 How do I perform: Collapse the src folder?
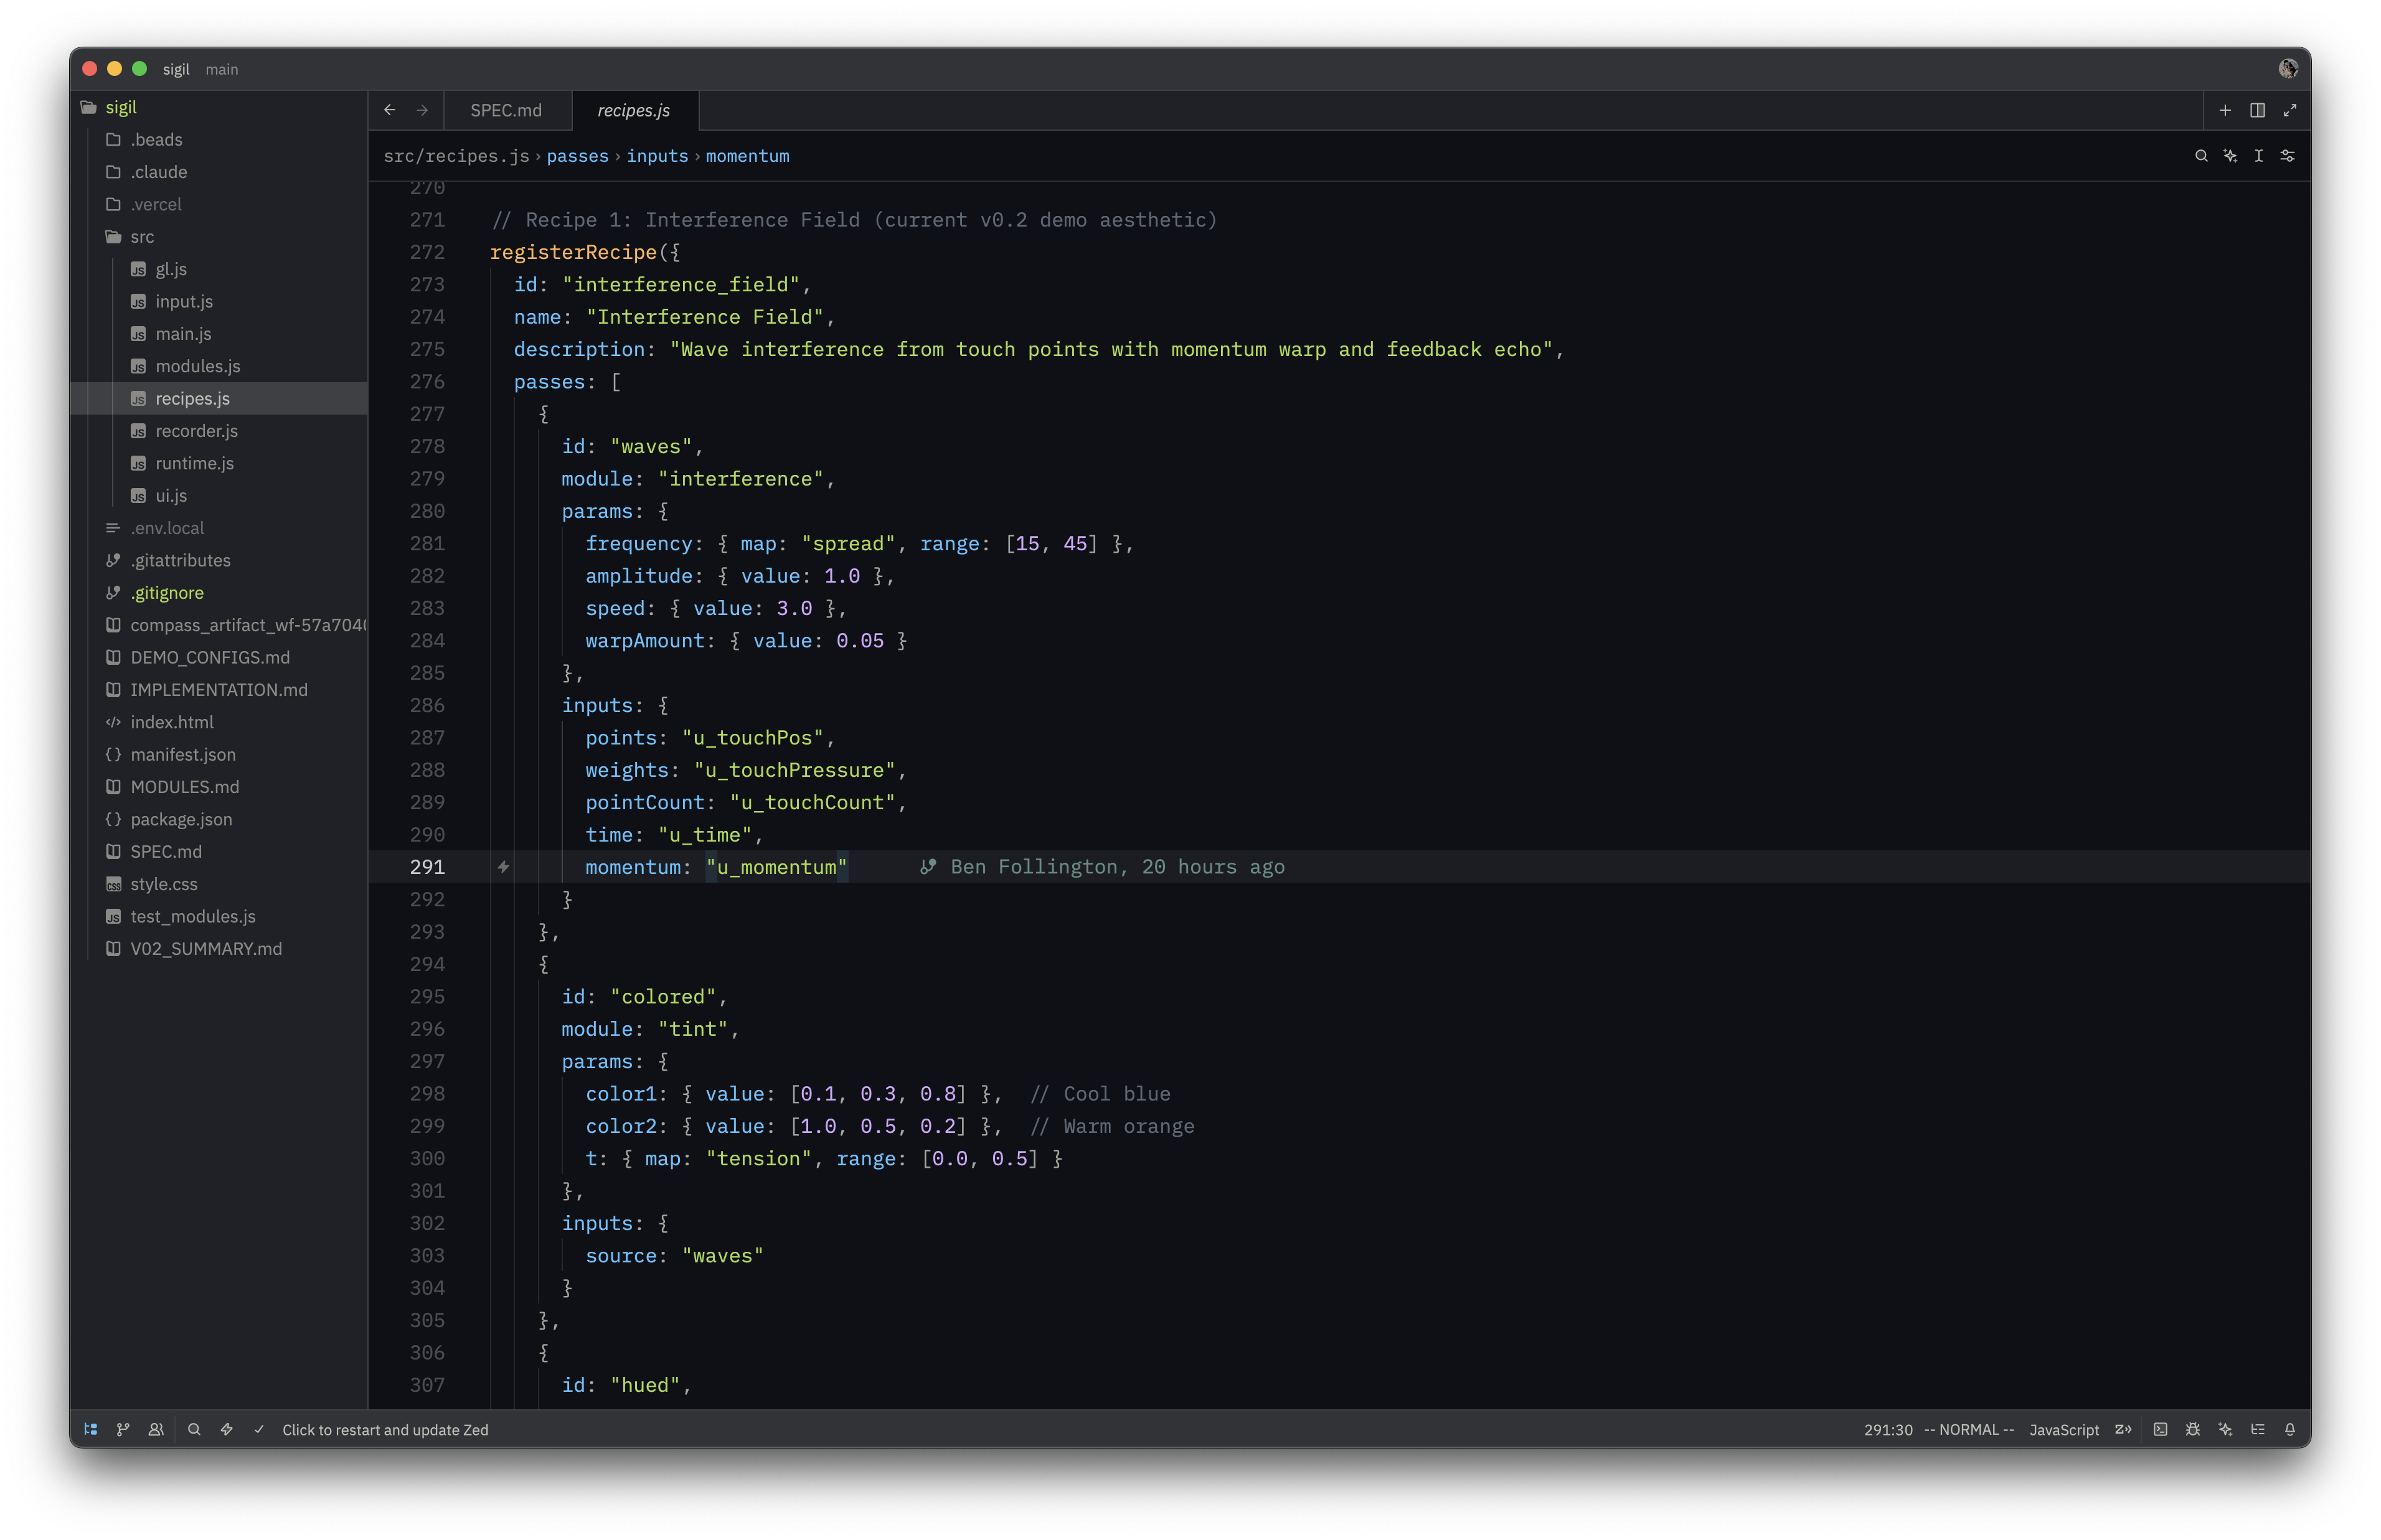point(142,237)
